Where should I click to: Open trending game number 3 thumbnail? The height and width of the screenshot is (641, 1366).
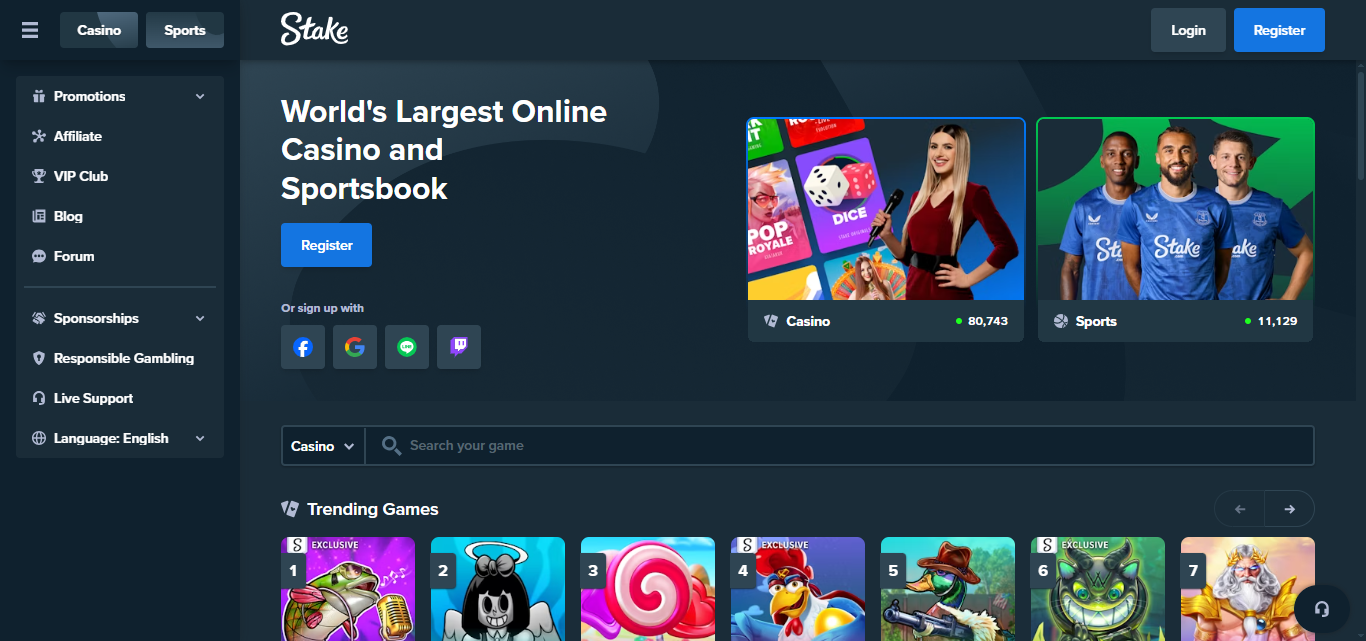click(648, 589)
